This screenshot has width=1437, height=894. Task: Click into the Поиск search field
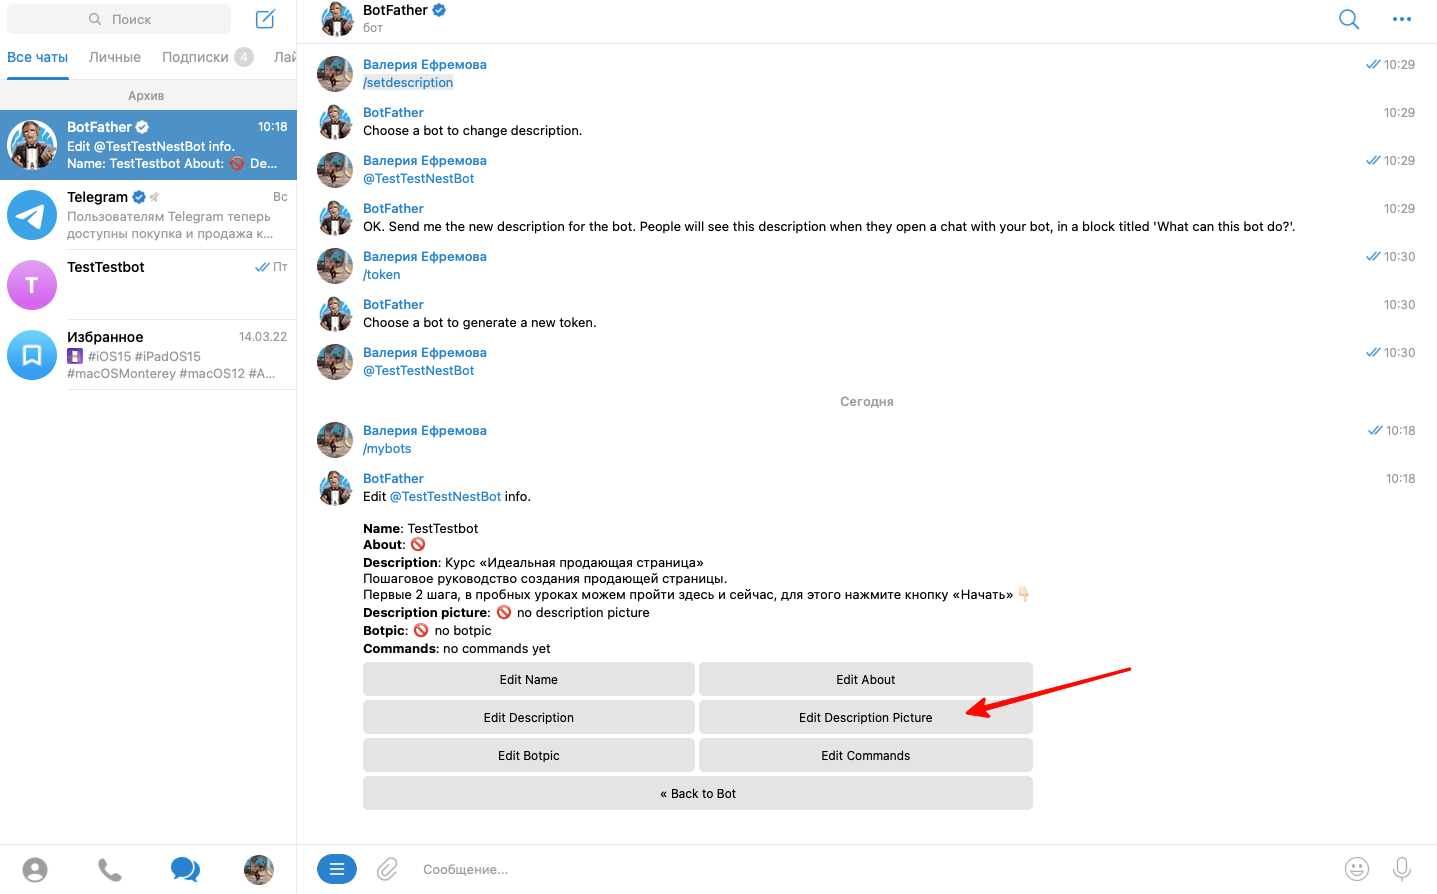(x=120, y=19)
